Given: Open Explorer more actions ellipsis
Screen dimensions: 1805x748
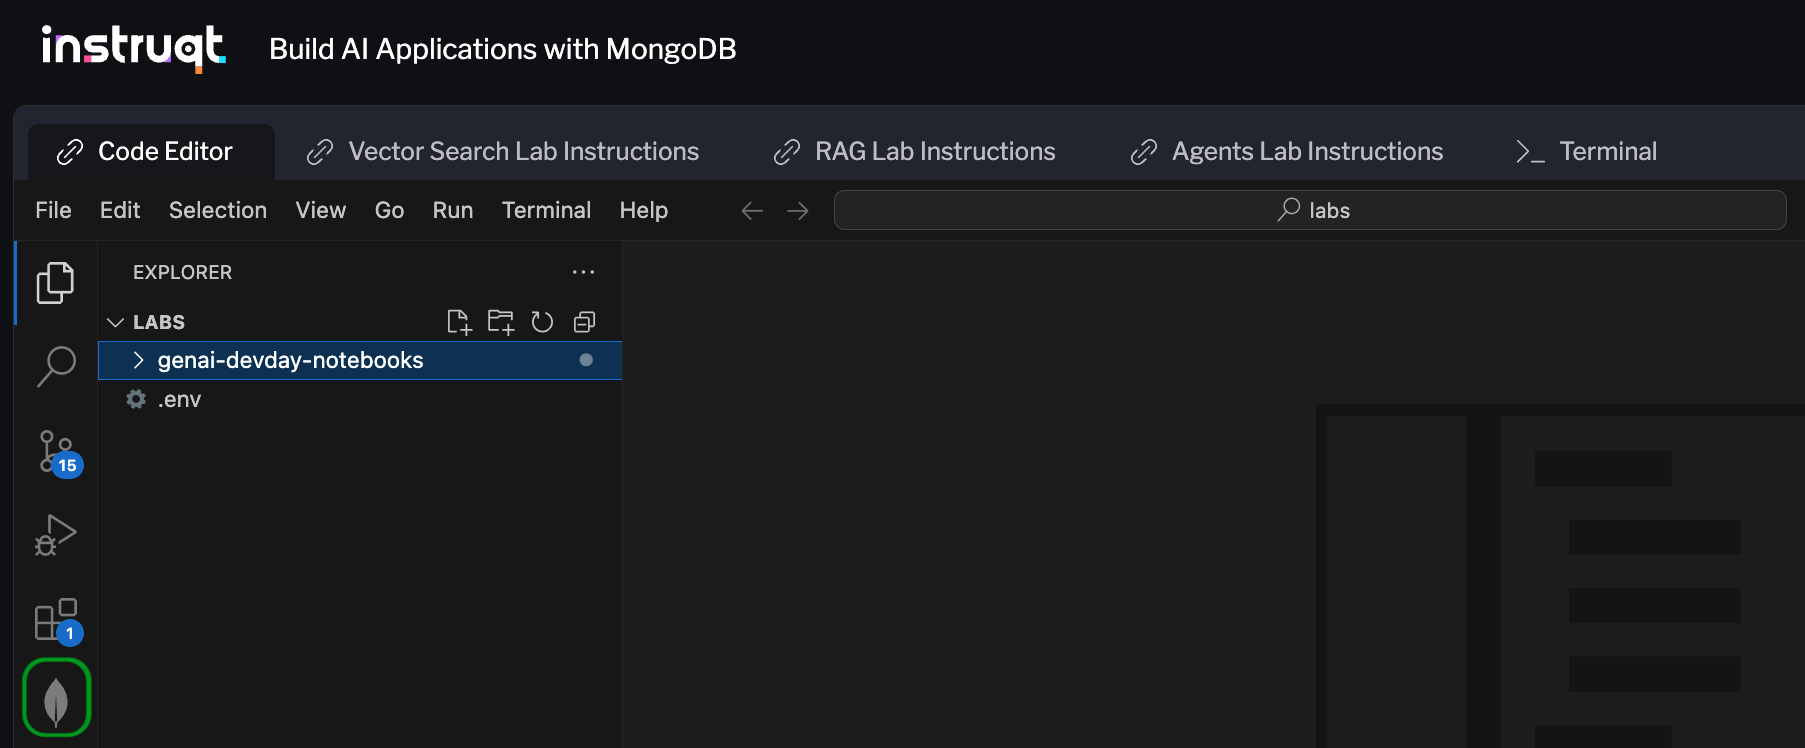Looking at the screenshot, I should [583, 272].
